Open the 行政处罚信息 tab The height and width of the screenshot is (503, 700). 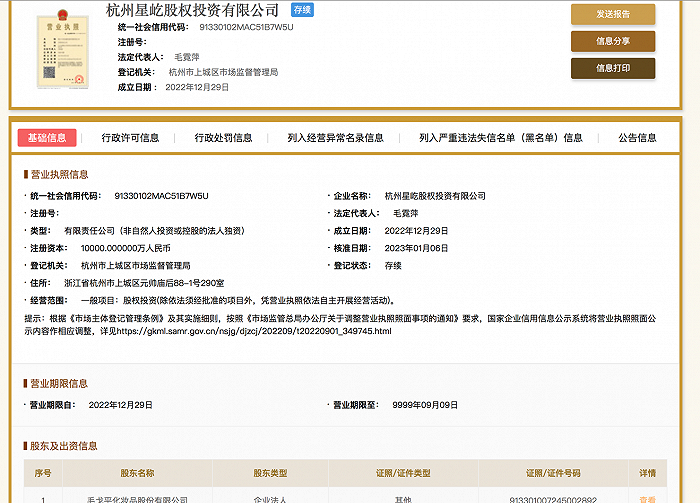coord(223,137)
